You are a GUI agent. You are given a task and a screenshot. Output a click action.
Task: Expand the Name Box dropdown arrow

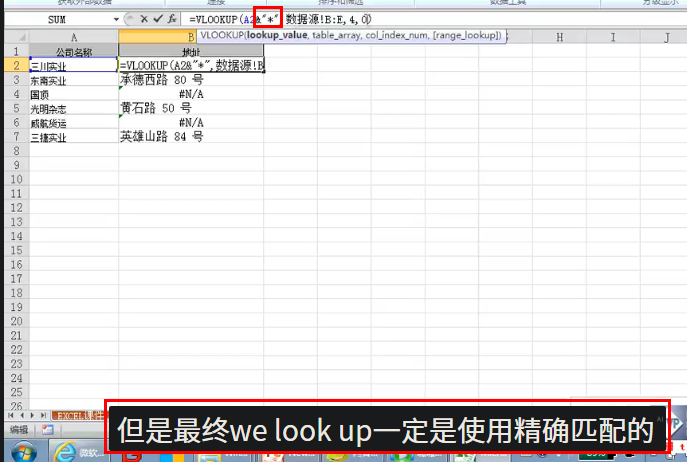[116, 19]
